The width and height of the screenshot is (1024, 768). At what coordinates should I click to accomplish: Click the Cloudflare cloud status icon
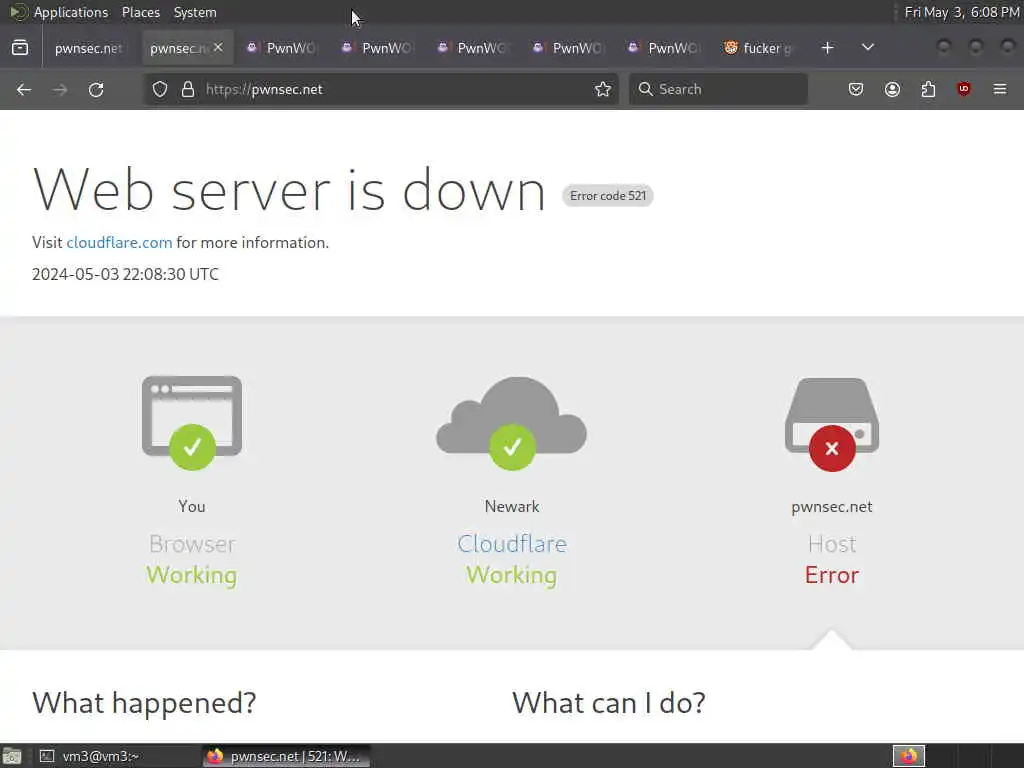click(x=512, y=423)
